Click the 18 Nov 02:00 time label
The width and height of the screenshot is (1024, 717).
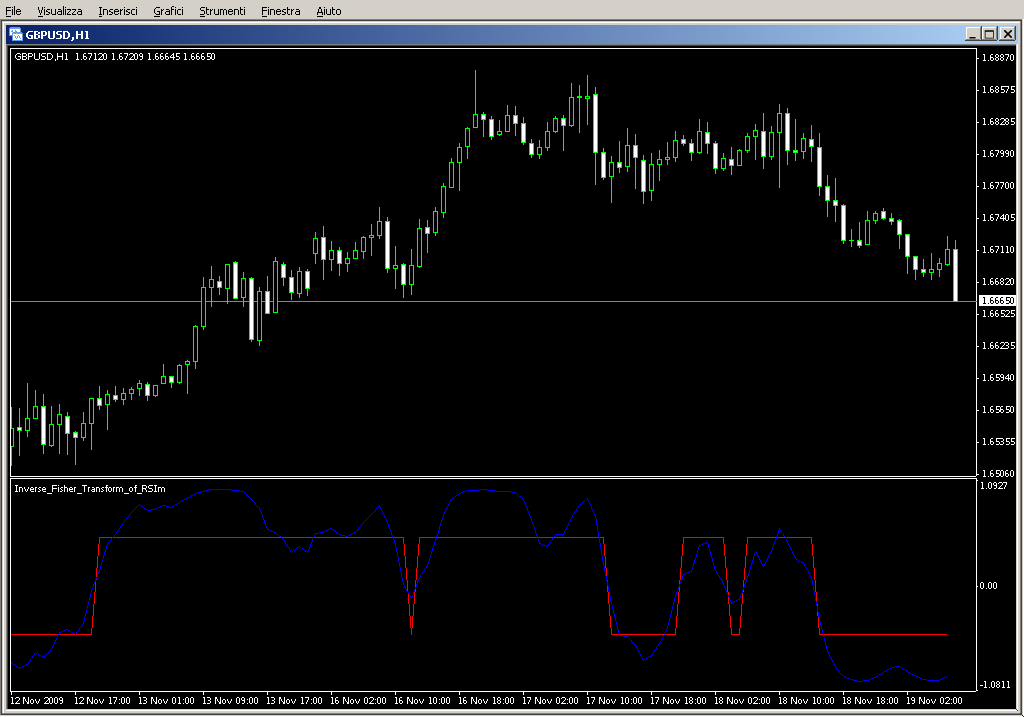point(742,701)
